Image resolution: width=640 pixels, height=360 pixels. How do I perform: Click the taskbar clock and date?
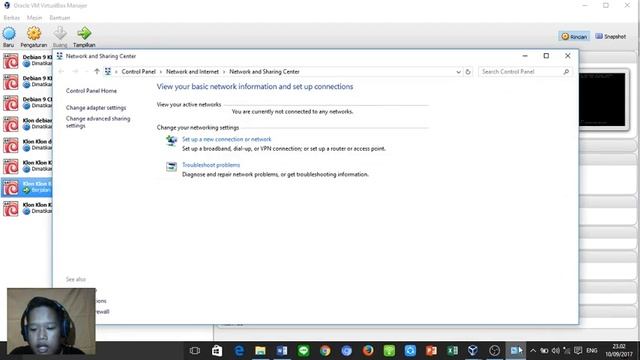619,351
